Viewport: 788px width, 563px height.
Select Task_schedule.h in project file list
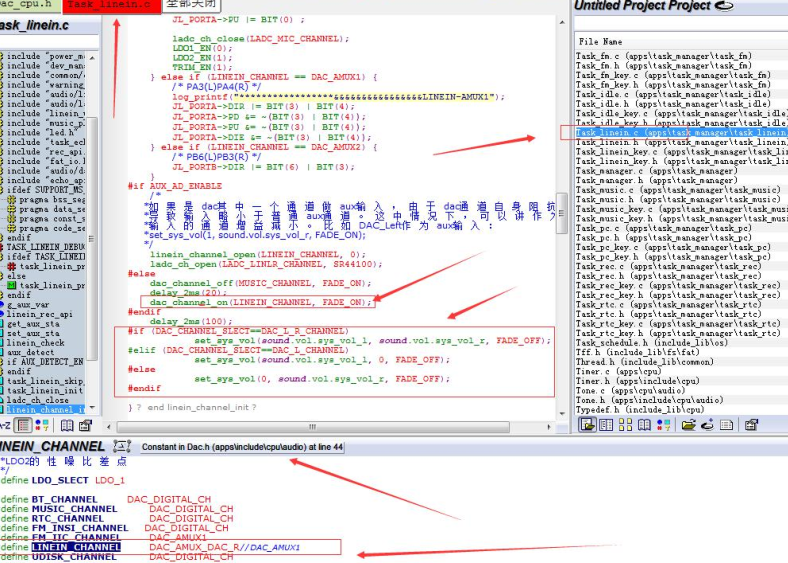pos(681,343)
